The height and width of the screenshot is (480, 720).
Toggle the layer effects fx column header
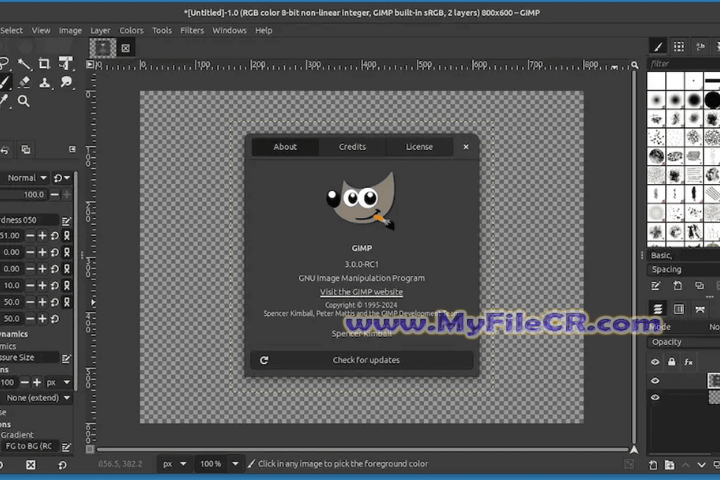tap(688, 362)
